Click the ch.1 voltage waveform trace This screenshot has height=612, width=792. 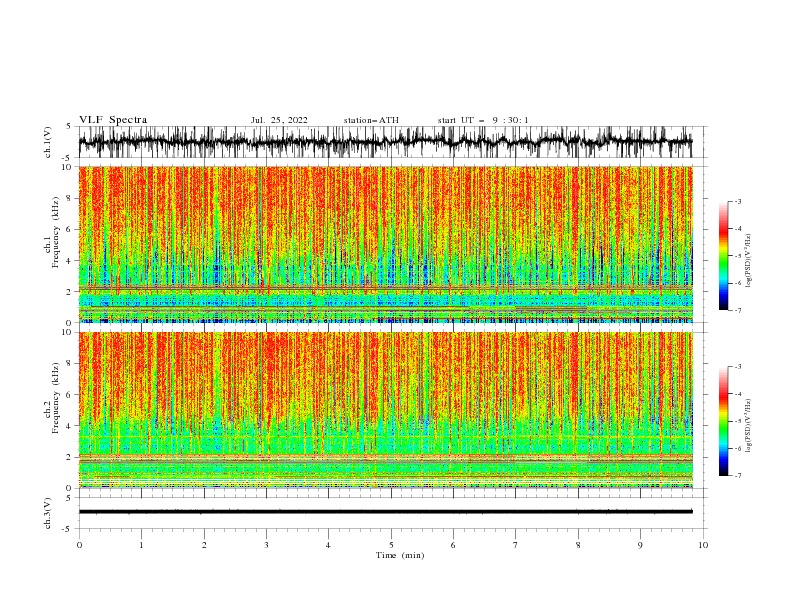tap(385, 142)
